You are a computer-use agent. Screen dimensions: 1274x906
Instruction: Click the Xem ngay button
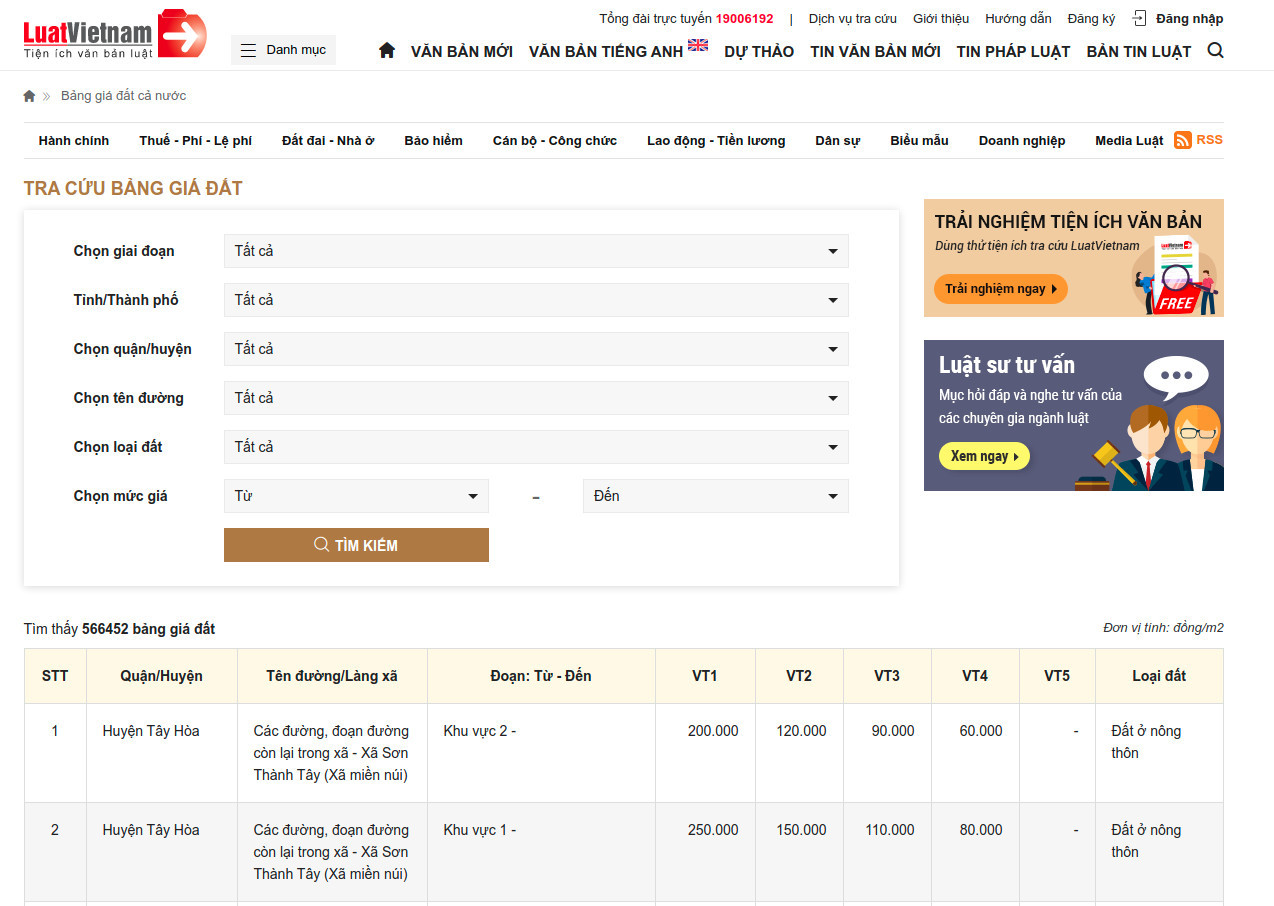pos(984,456)
